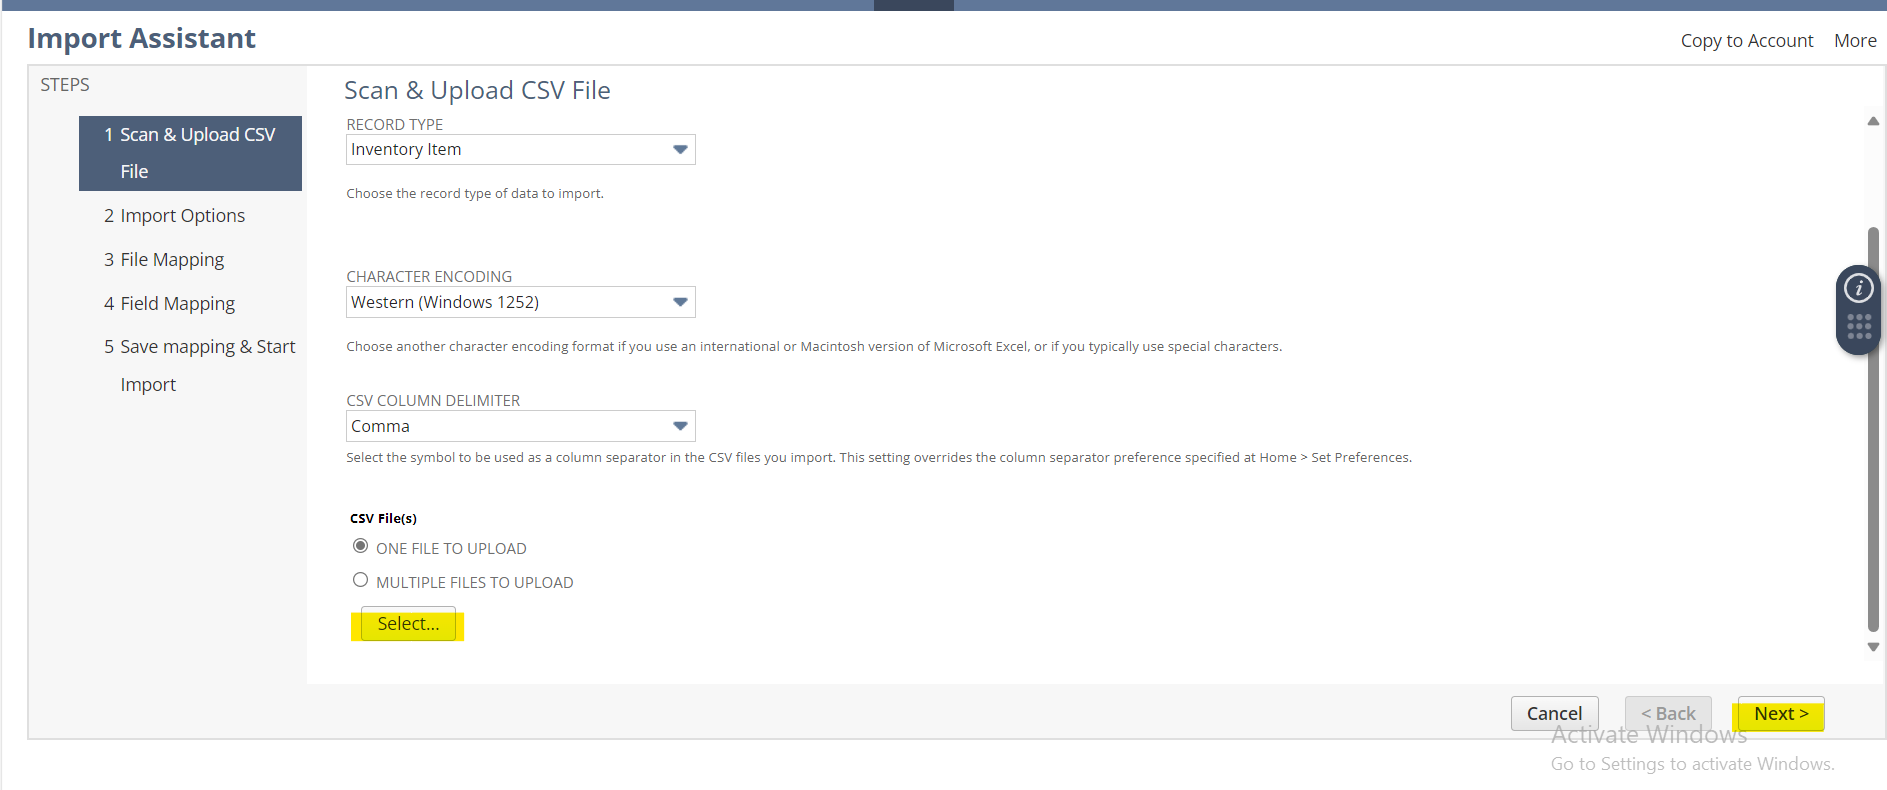Image resolution: width=1887 pixels, height=790 pixels.
Task: Click the Cancel button
Action: tap(1554, 713)
